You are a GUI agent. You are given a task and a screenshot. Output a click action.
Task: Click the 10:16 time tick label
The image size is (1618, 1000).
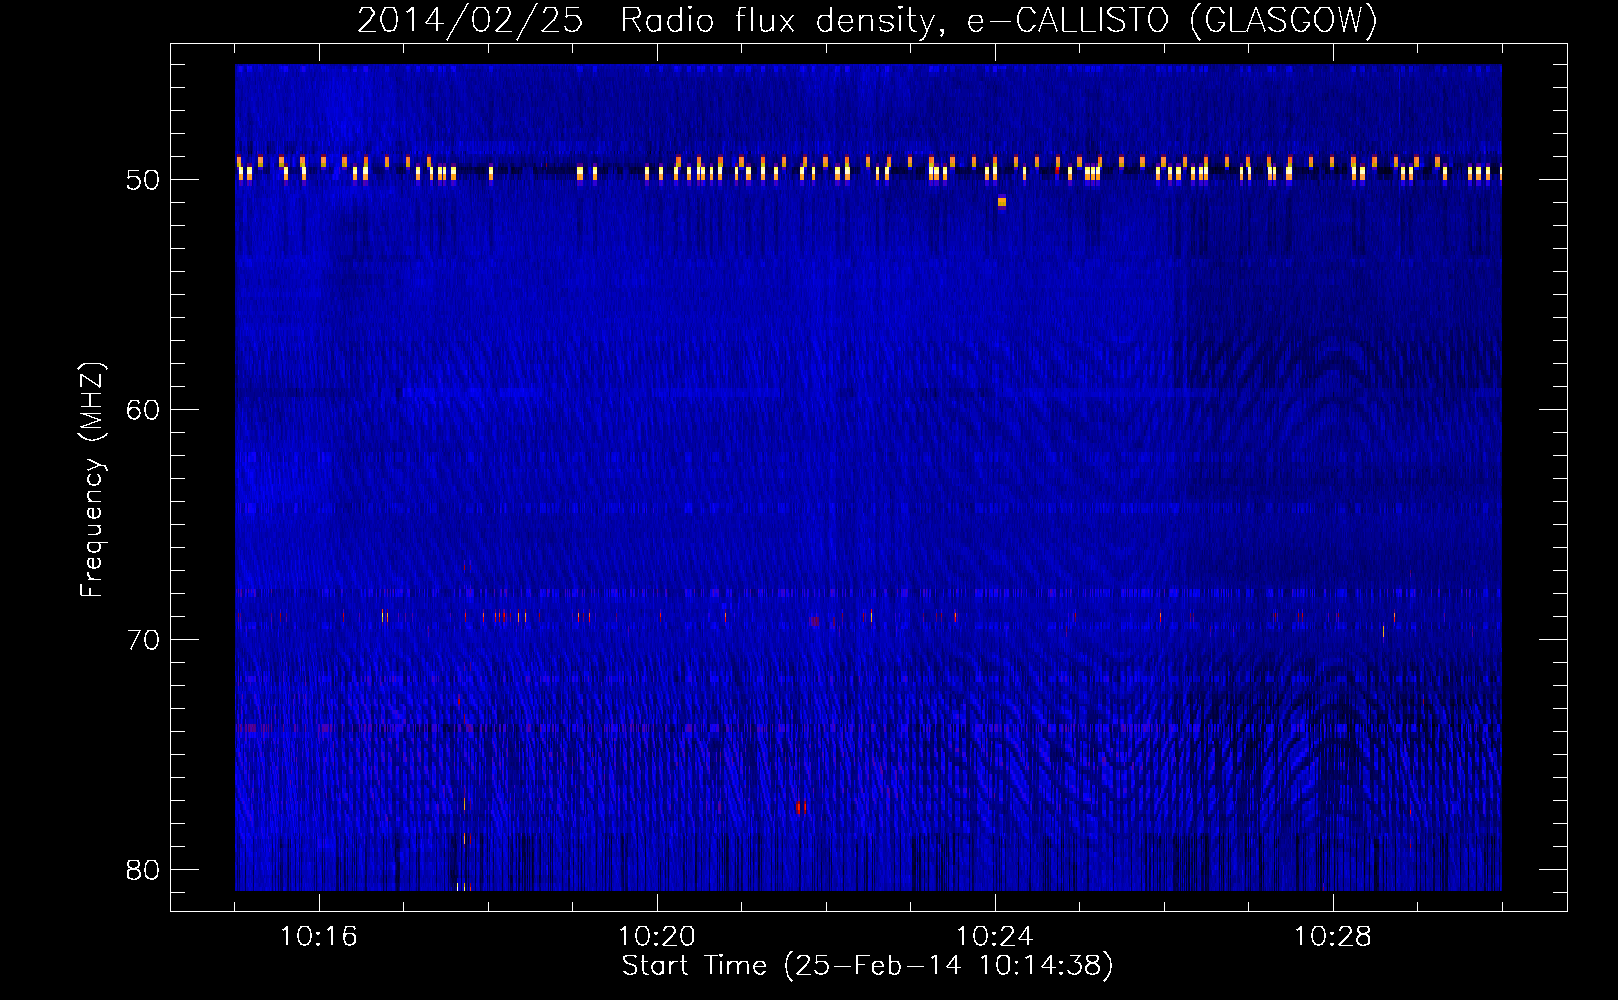pos(319,937)
